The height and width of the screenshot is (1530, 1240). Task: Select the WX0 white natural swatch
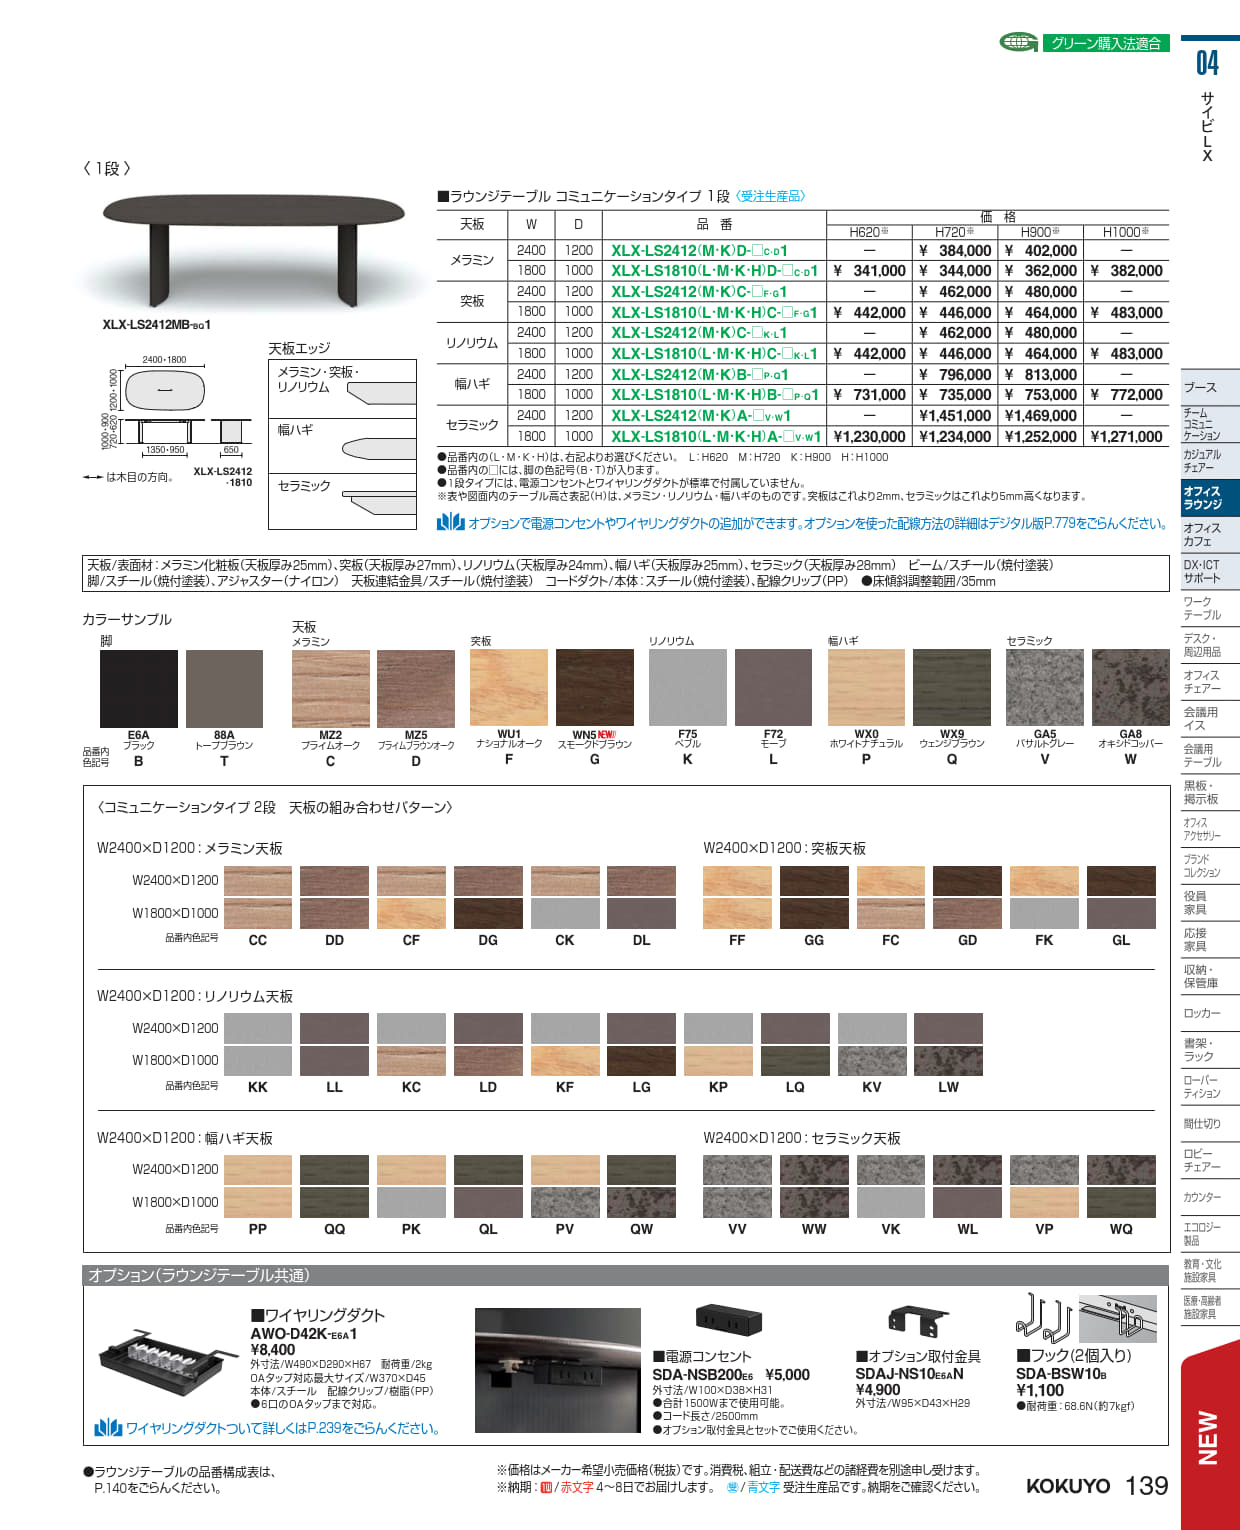[866, 688]
